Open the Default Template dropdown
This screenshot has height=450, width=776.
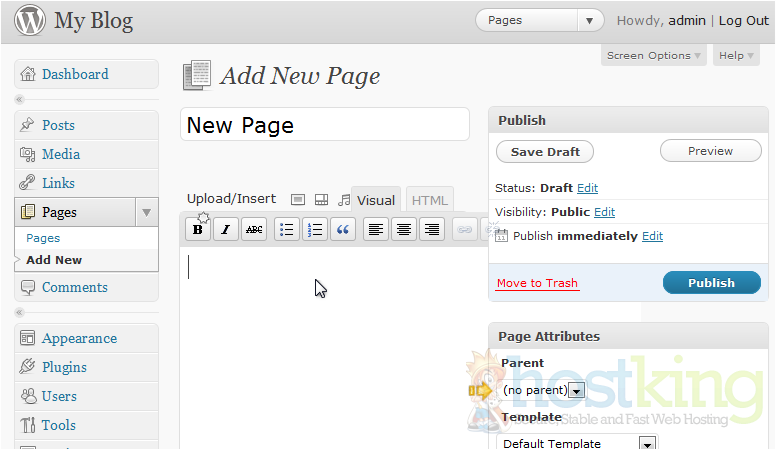(647, 443)
